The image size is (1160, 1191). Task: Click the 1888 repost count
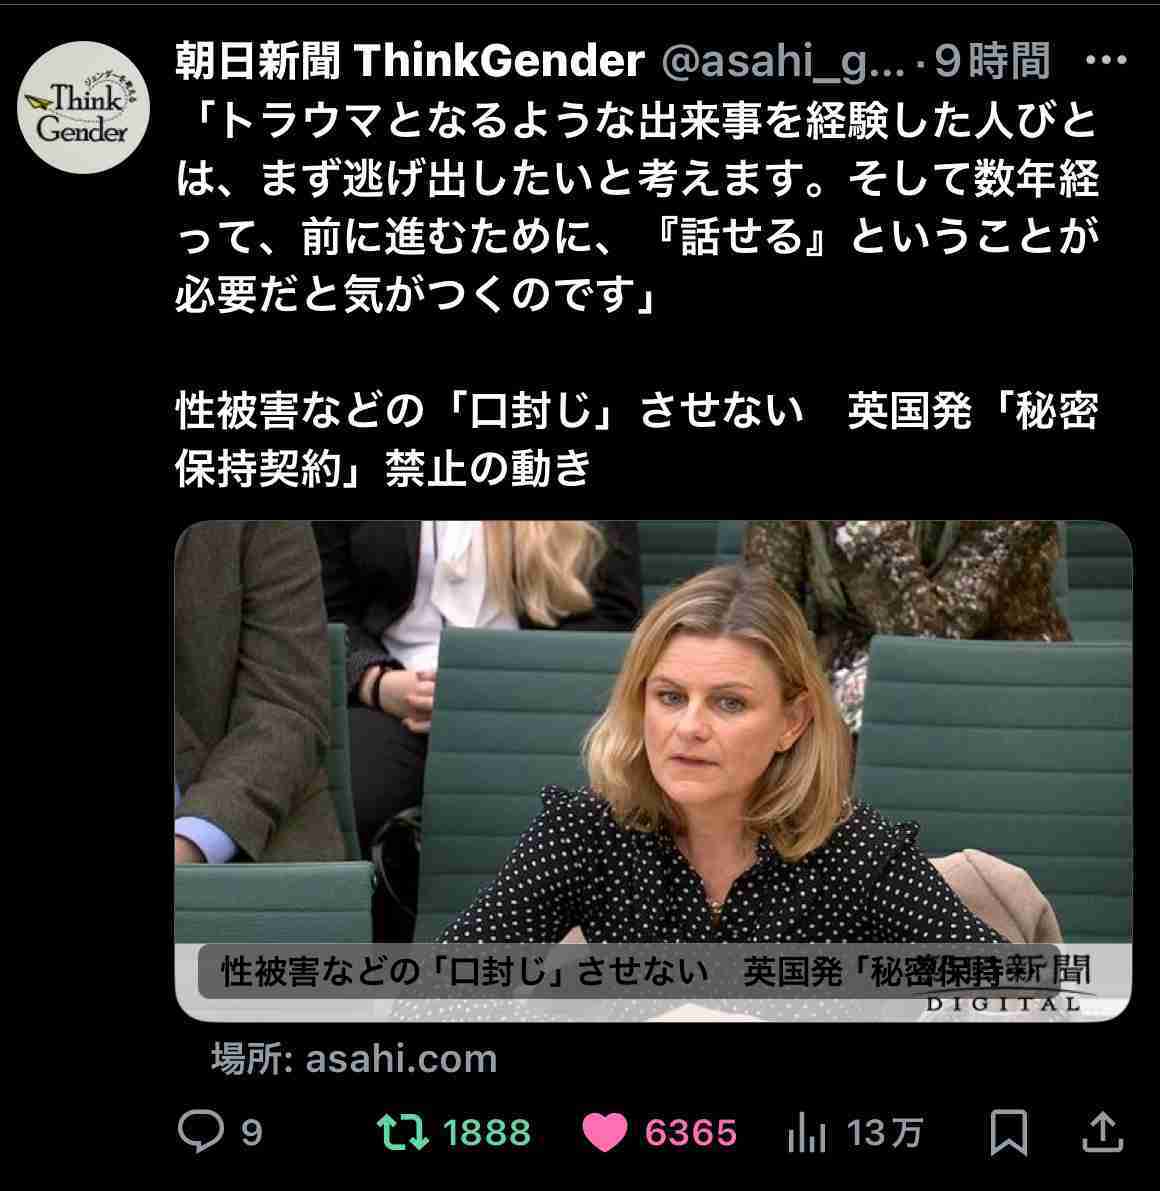[x=487, y=1133]
